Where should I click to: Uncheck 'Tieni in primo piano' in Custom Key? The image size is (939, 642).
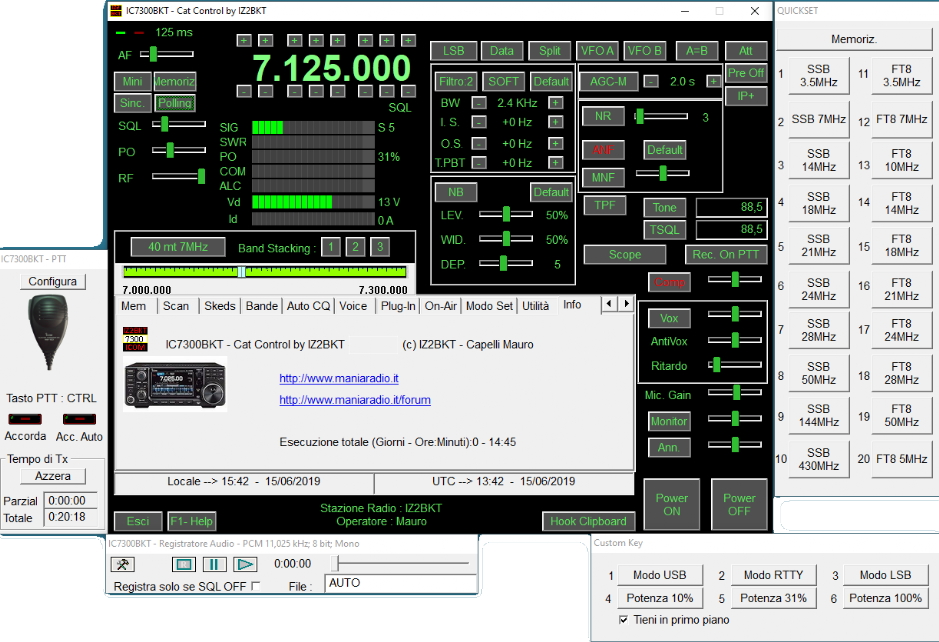point(623,620)
